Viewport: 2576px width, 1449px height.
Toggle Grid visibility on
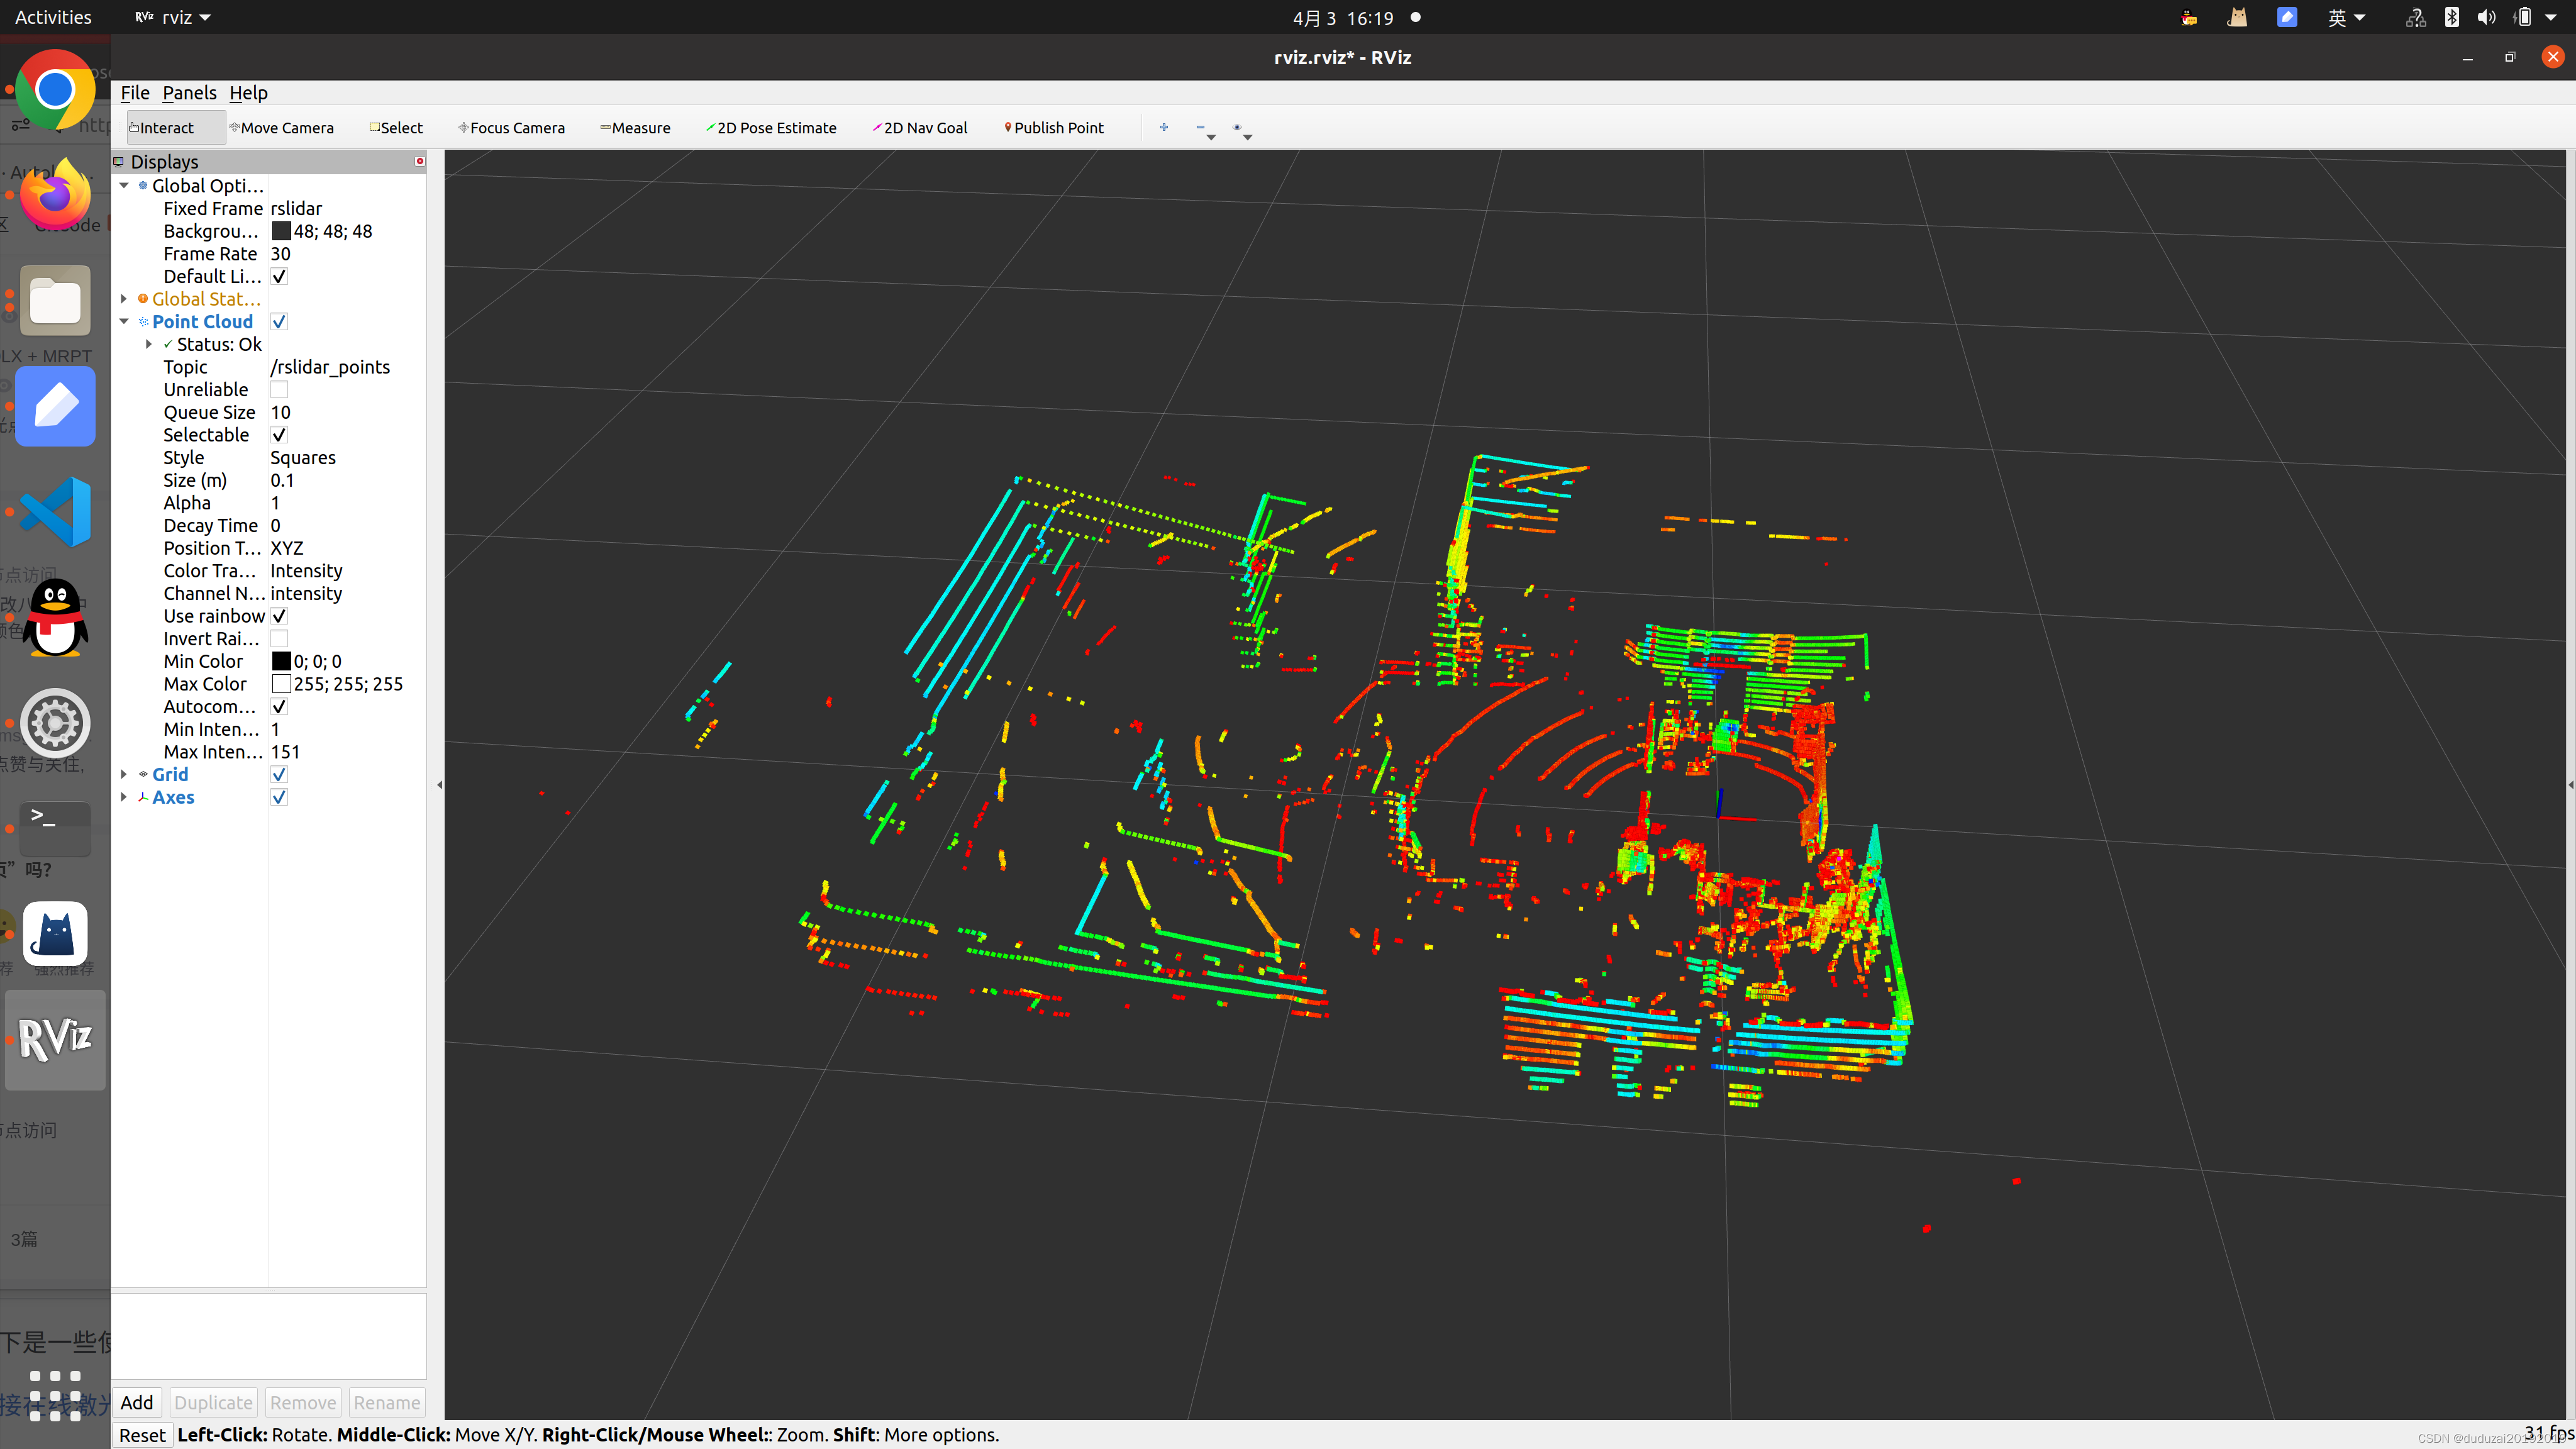pyautogui.click(x=278, y=773)
